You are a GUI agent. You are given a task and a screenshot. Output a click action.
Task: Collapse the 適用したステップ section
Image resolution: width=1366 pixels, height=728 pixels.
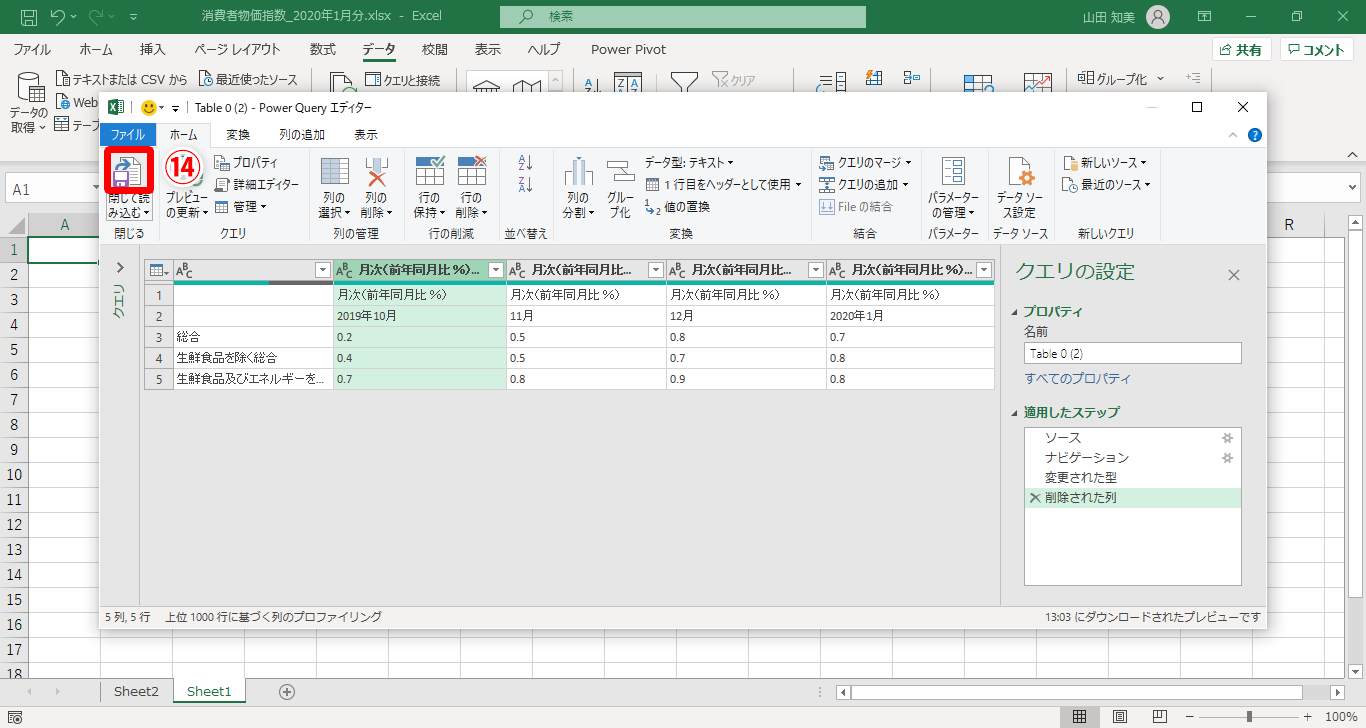point(1016,412)
